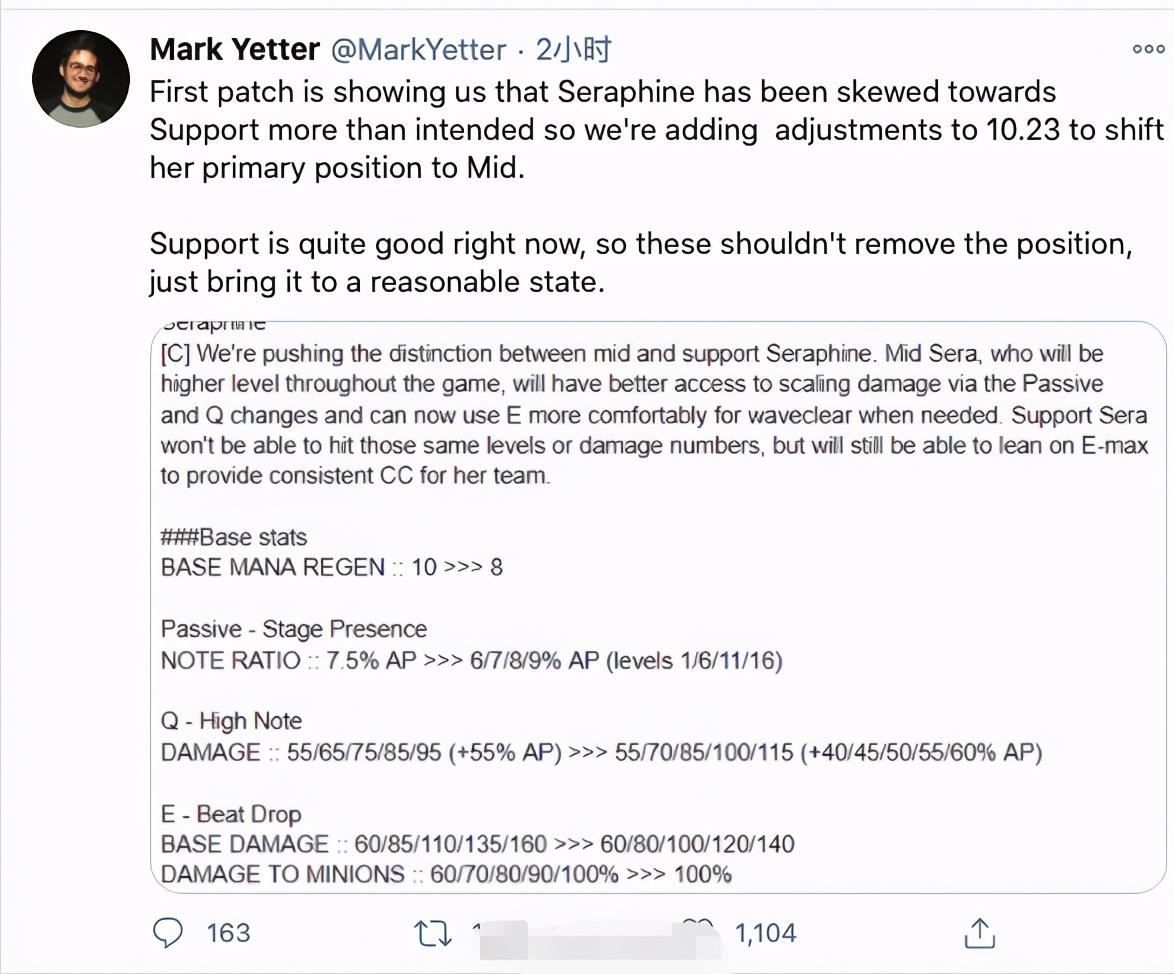Click the share upload icon

[978, 933]
